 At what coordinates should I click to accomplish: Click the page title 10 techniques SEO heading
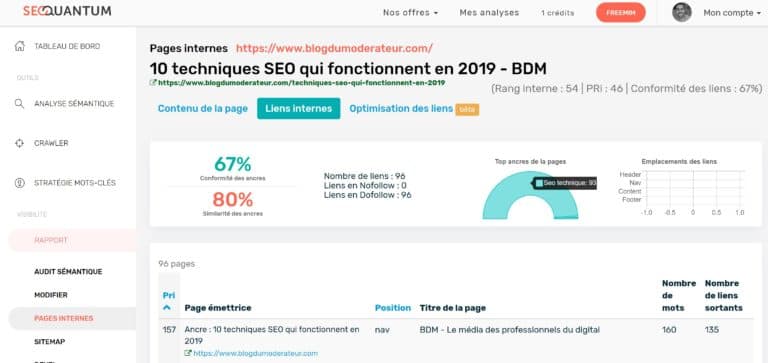pos(348,68)
